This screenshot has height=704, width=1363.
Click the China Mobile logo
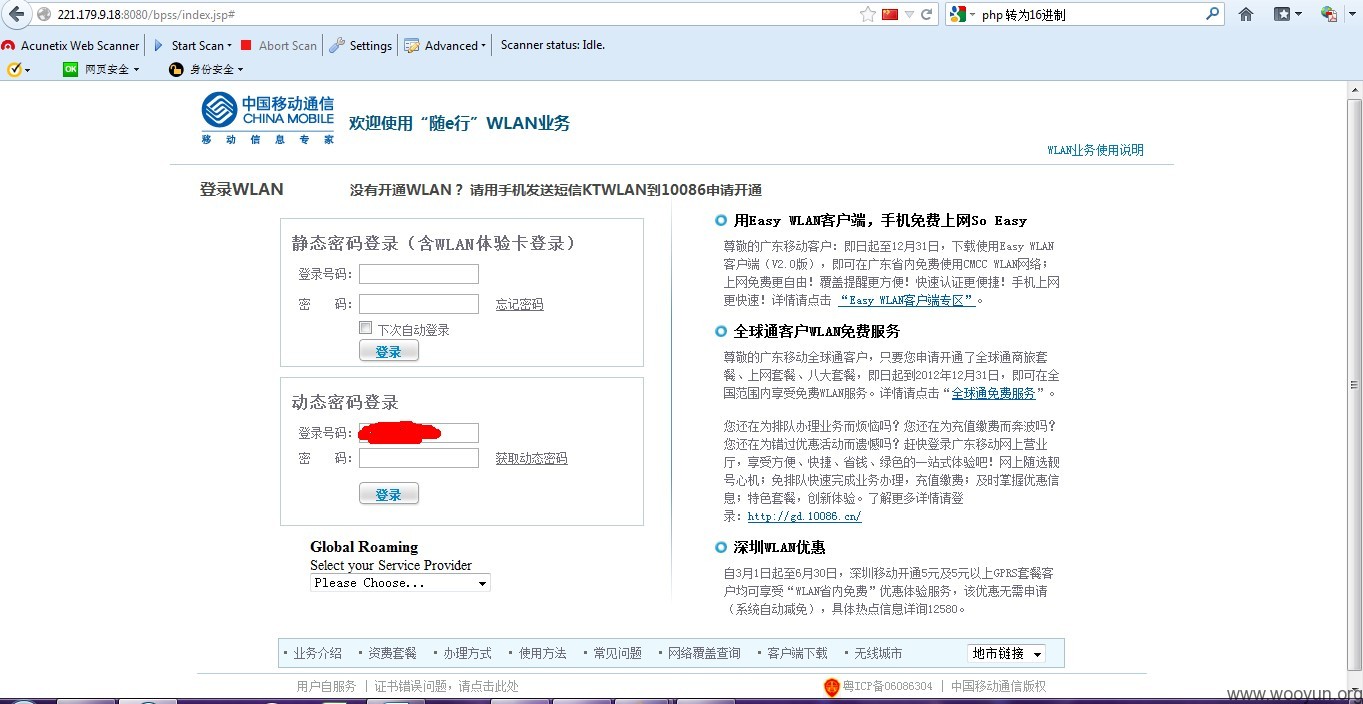tap(267, 118)
